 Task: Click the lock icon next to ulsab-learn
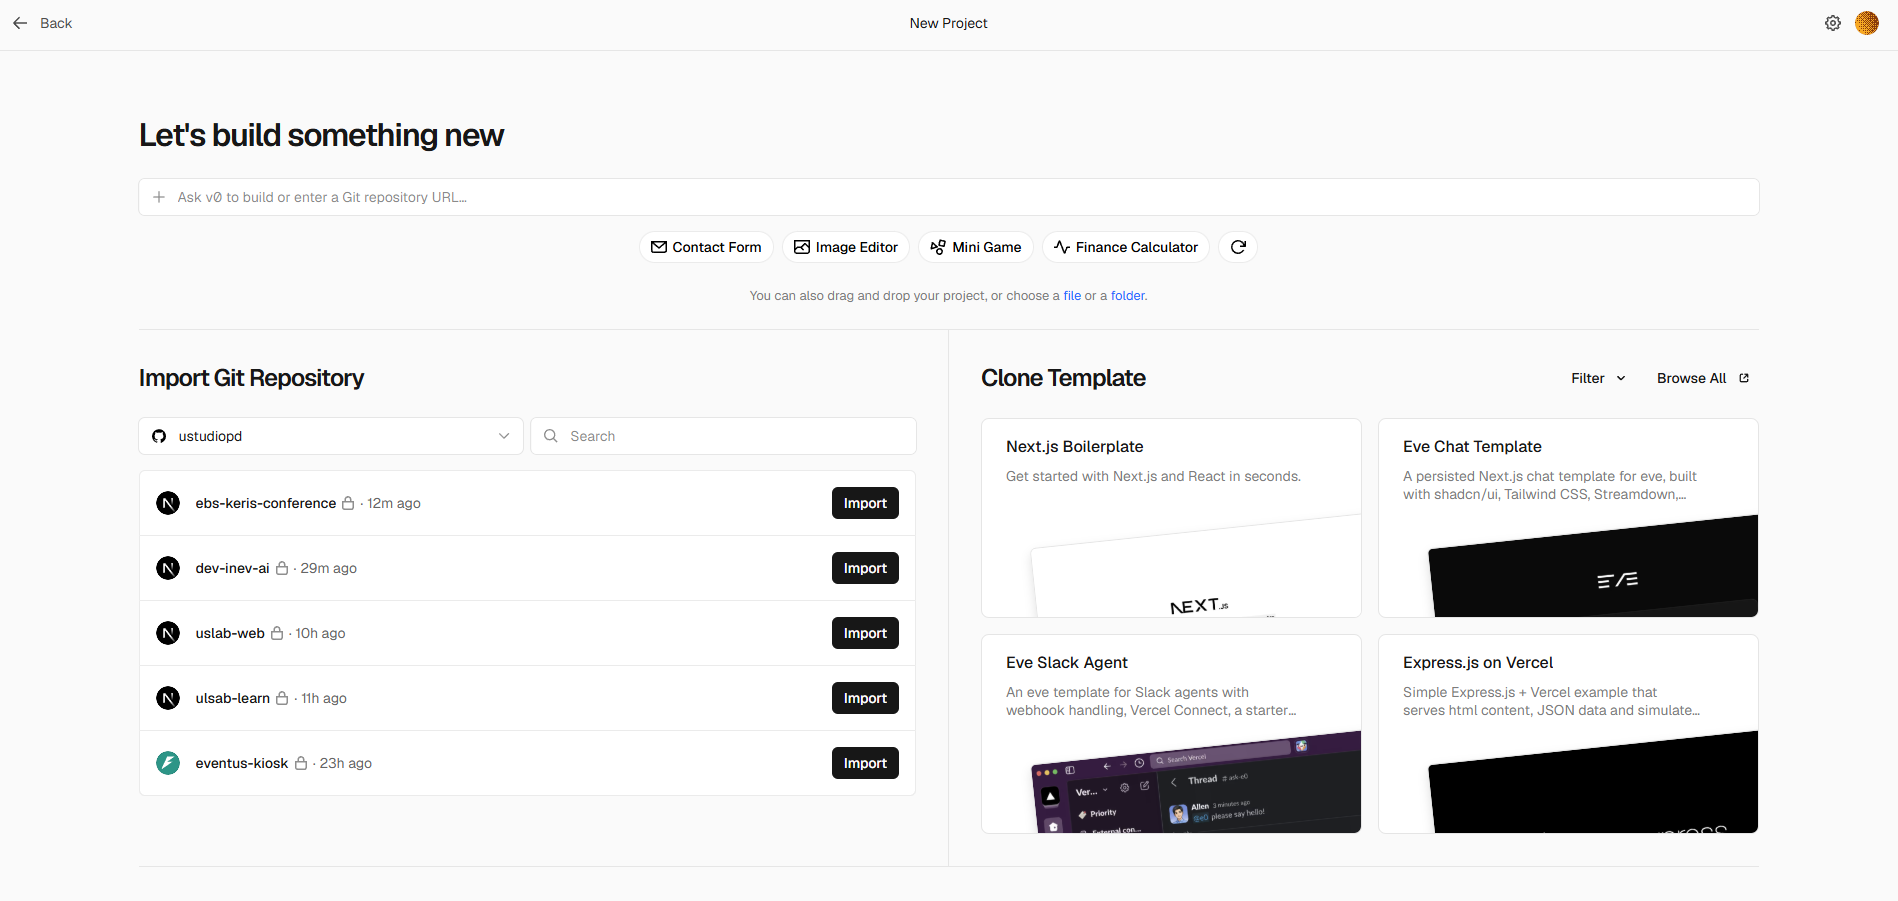pyautogui.click(x=282, y=698)
